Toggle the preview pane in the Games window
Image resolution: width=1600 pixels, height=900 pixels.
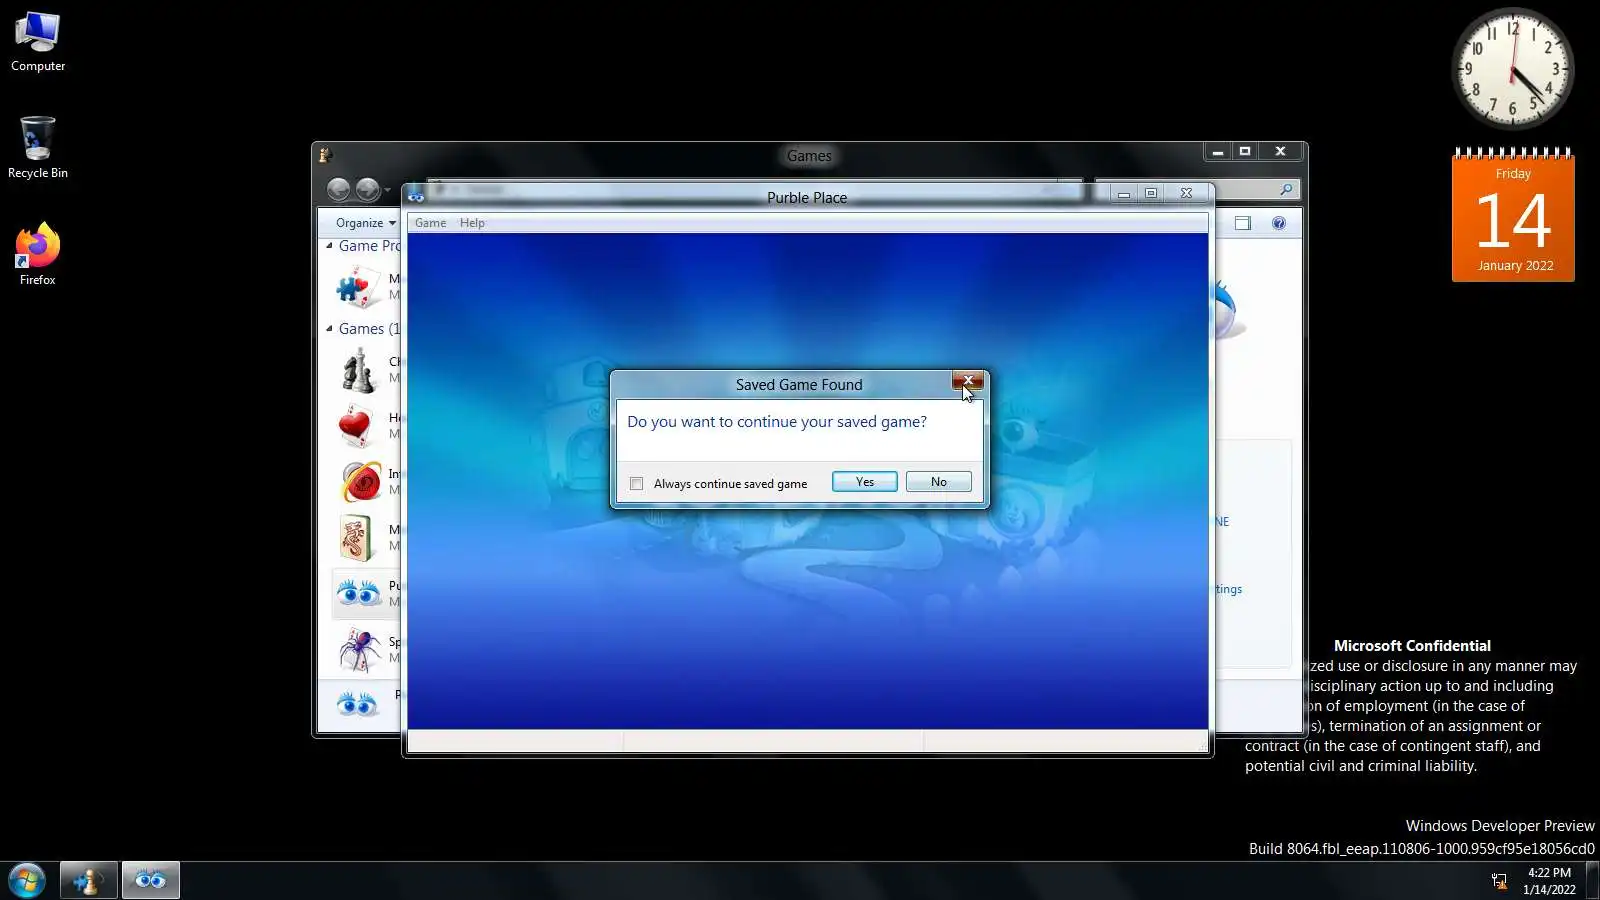pos(1243,223)
